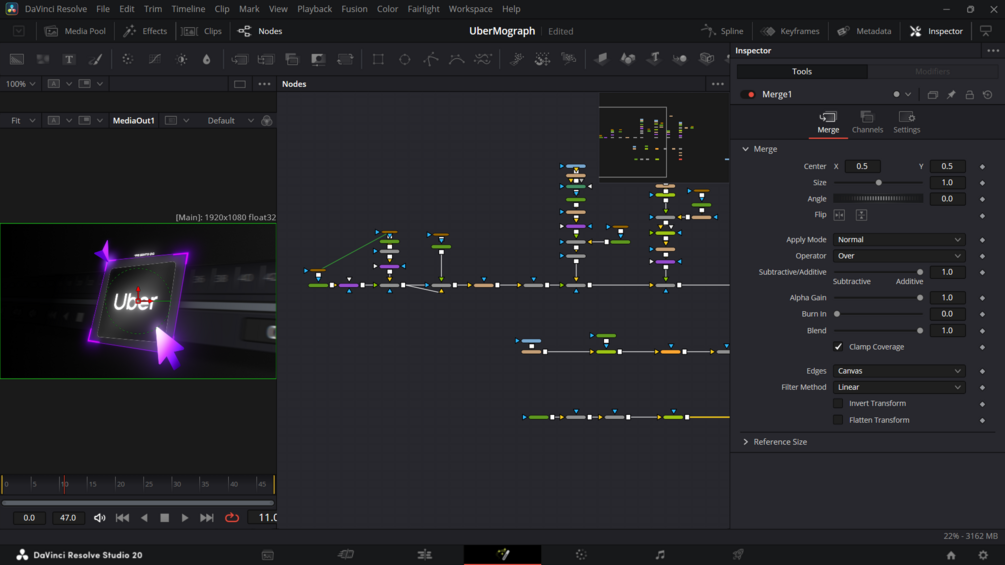Open Edges Canvas dropdown
This screenshot has height=565, width=1005.
coord(899,371)
